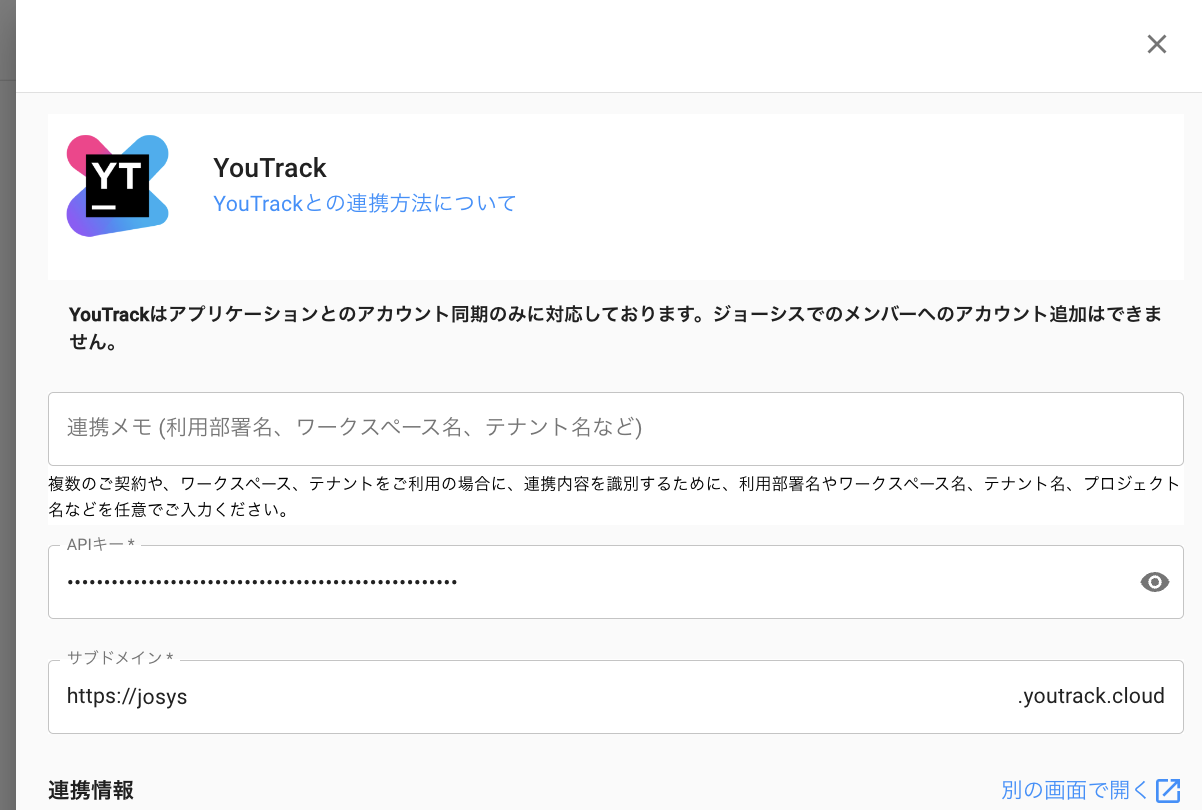Select the 連携情報 section heading

(91, 790)
